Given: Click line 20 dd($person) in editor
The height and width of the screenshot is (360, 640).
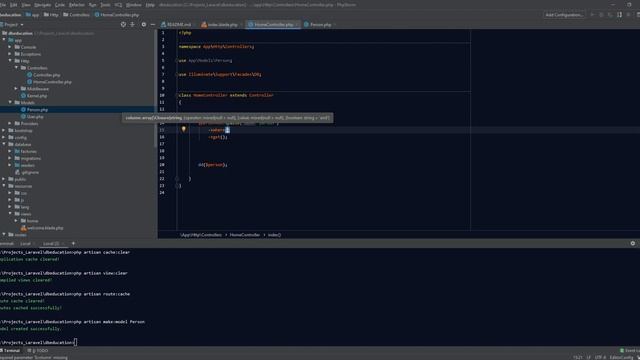Looking at the screenshot, I should pos(213,164).
